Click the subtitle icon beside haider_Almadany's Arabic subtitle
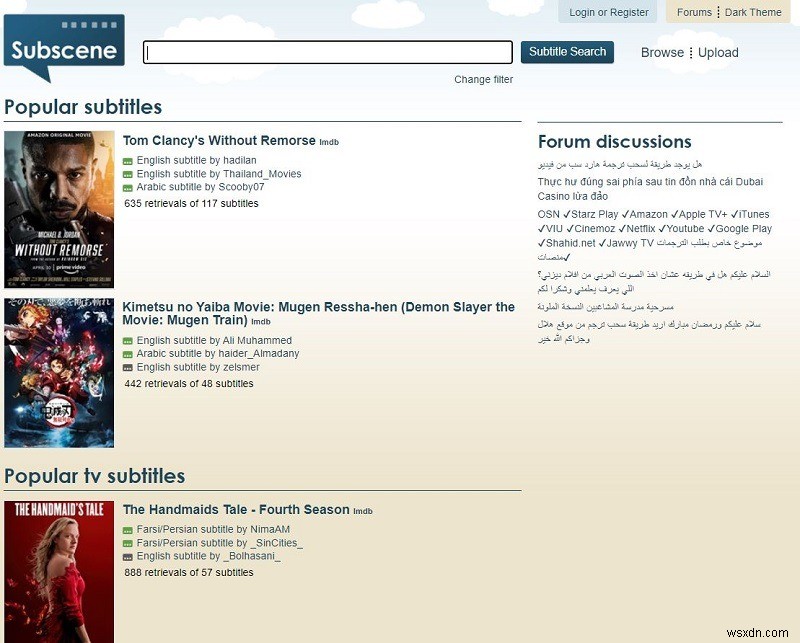This screenshot has height=643, width=800. [x=128, y=355]
